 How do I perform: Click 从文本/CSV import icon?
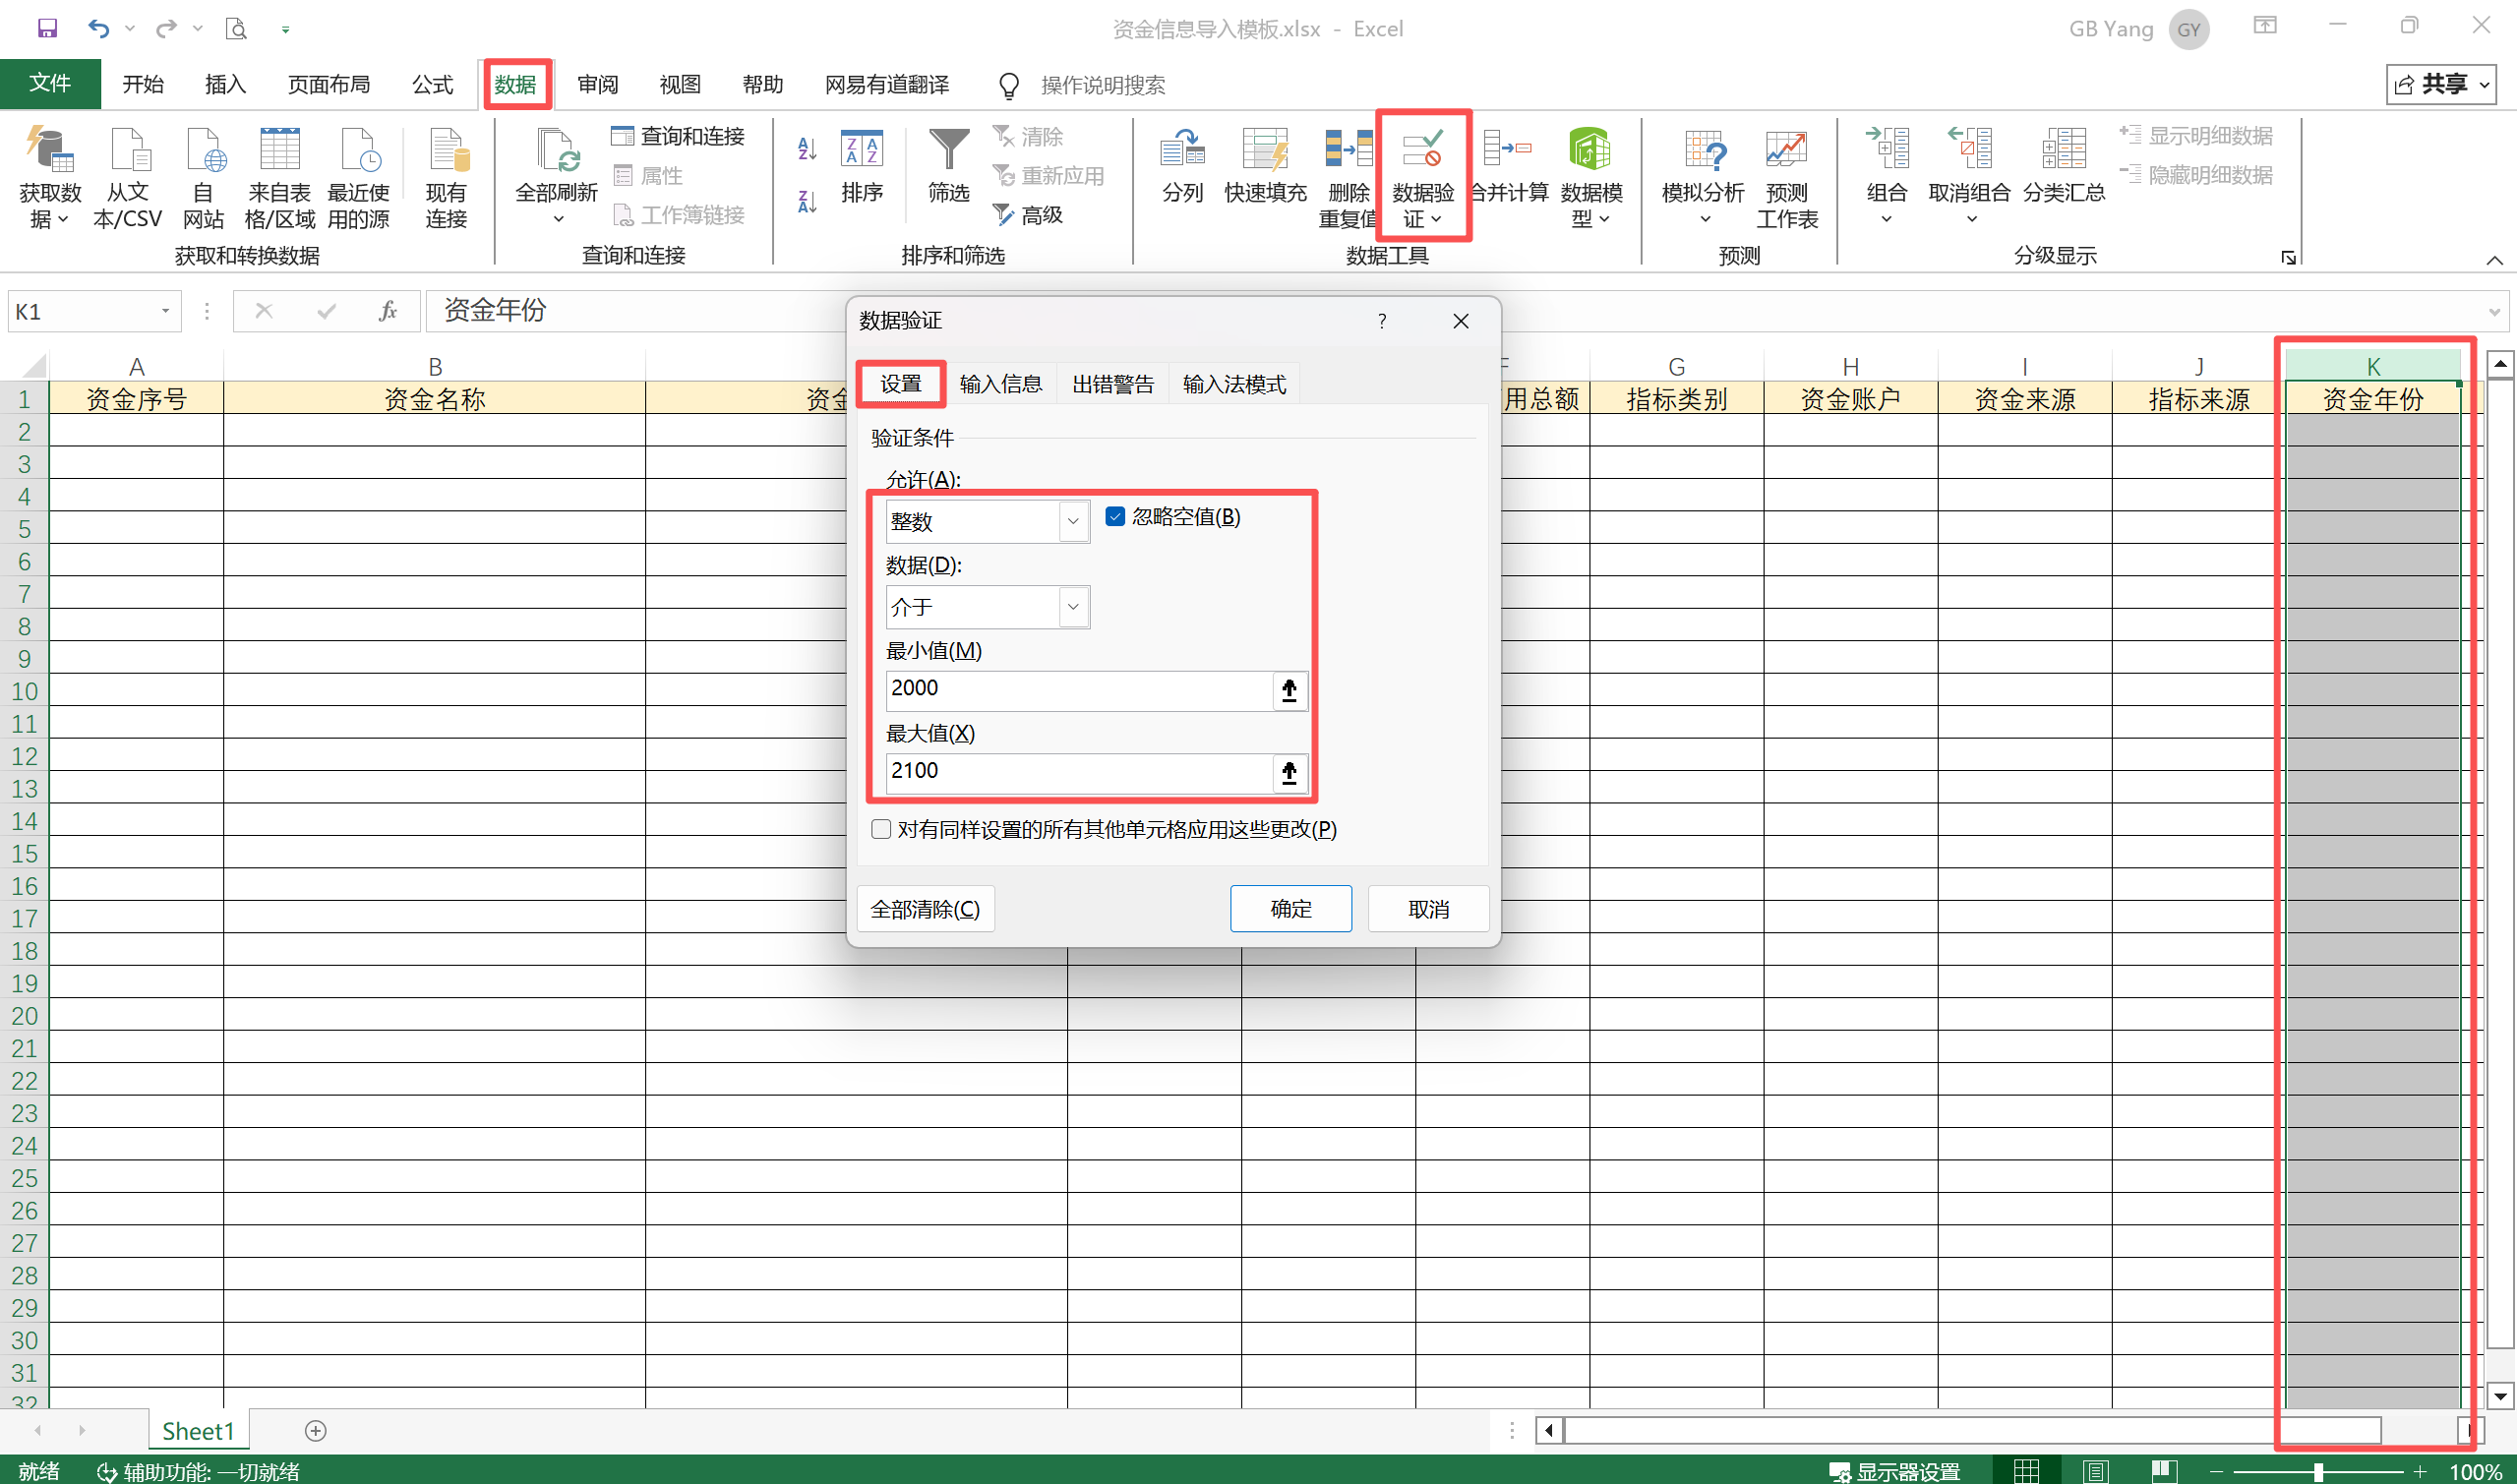(x=128, y=178)
